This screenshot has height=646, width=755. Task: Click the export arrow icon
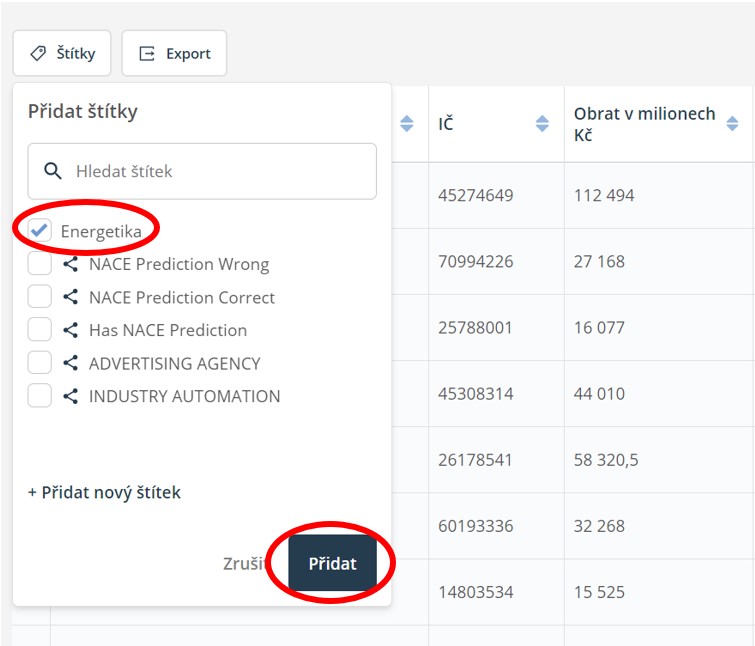[147, 53]
